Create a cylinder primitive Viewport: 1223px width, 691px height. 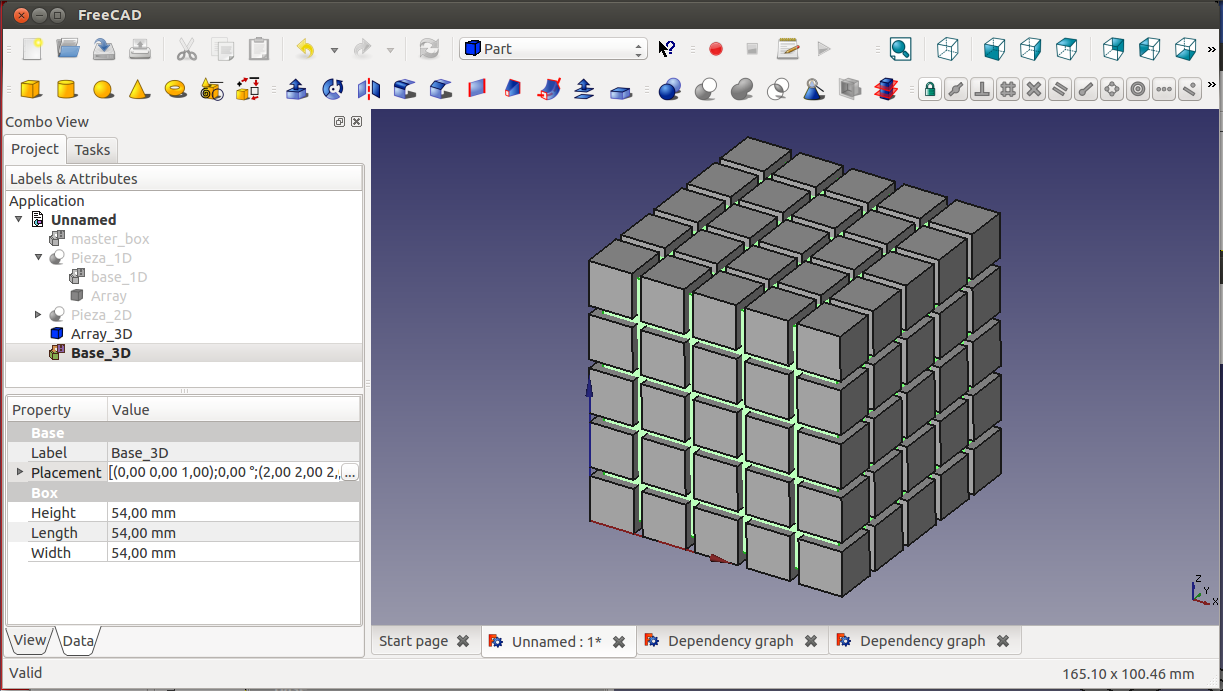click(x=67, y=89)
